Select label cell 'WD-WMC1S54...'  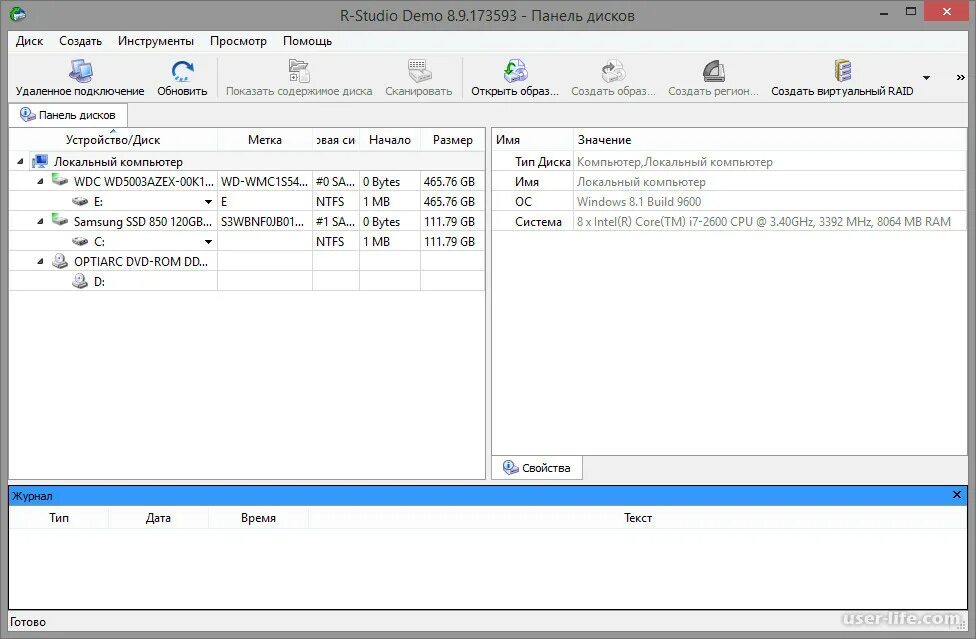(265, 182)
